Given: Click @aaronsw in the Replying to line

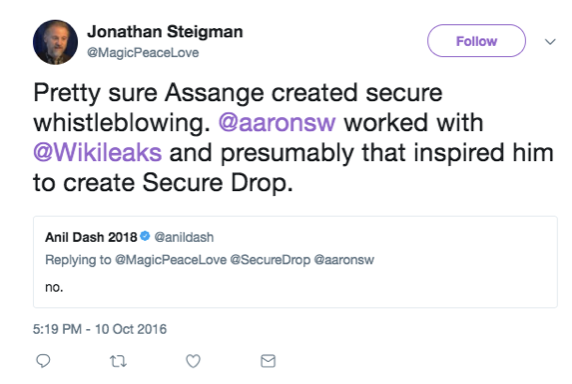Looking at the screenshot, I should (344, 260).
